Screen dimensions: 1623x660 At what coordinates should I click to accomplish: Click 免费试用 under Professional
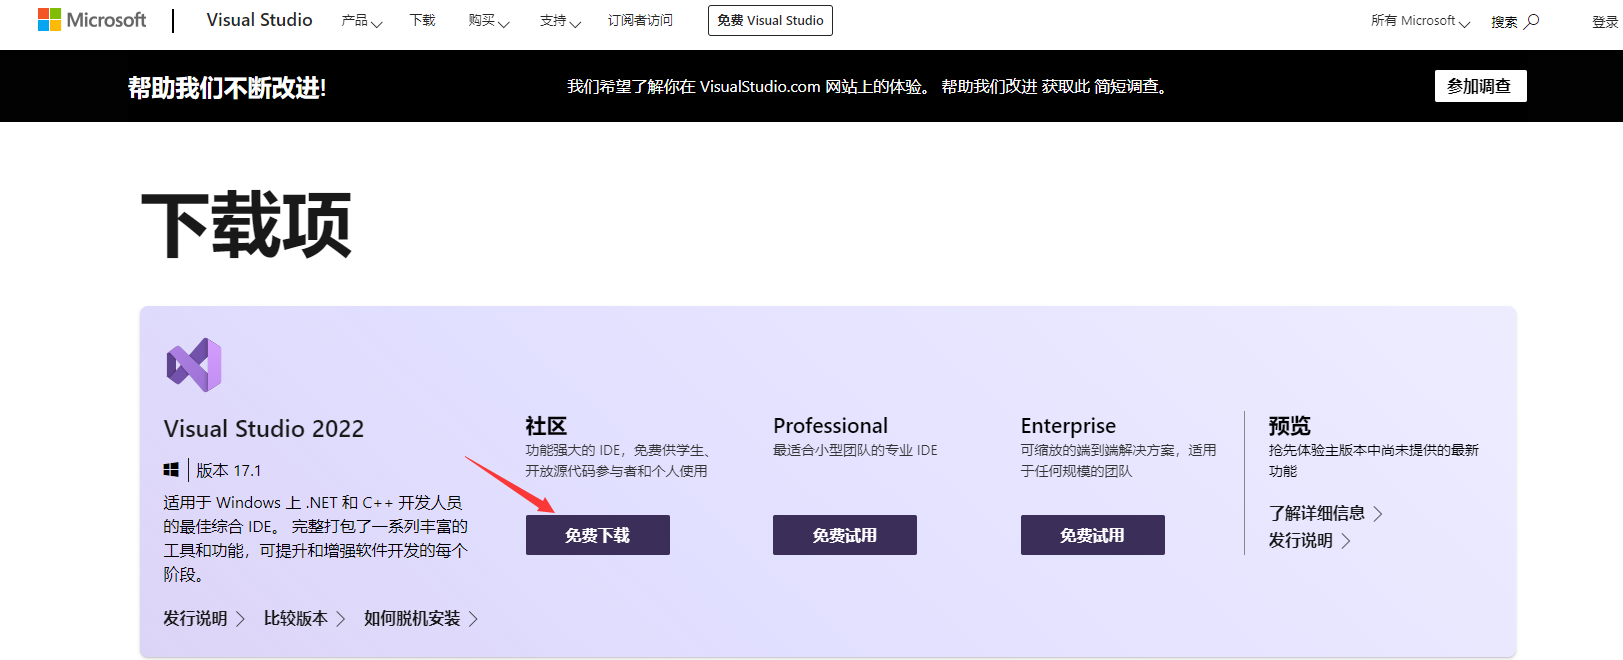[x=845, y=535]
